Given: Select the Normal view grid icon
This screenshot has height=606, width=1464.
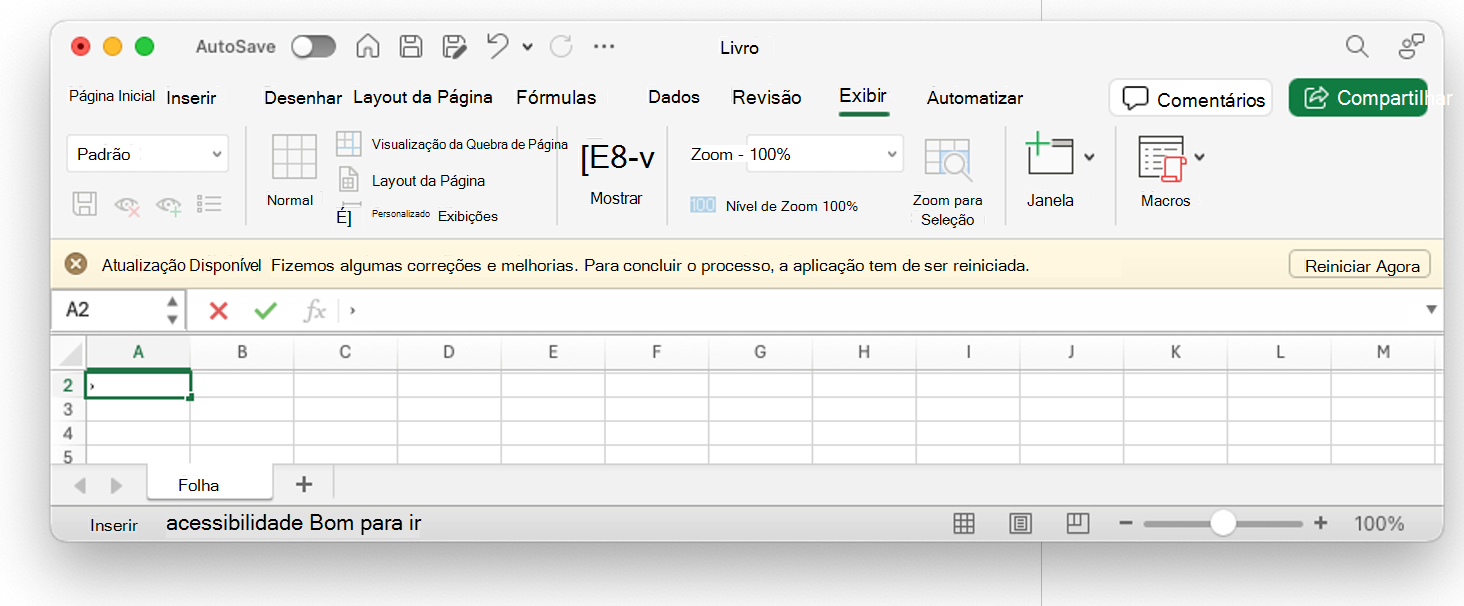Looking at the screenshot, I should (x=294, y=157).
